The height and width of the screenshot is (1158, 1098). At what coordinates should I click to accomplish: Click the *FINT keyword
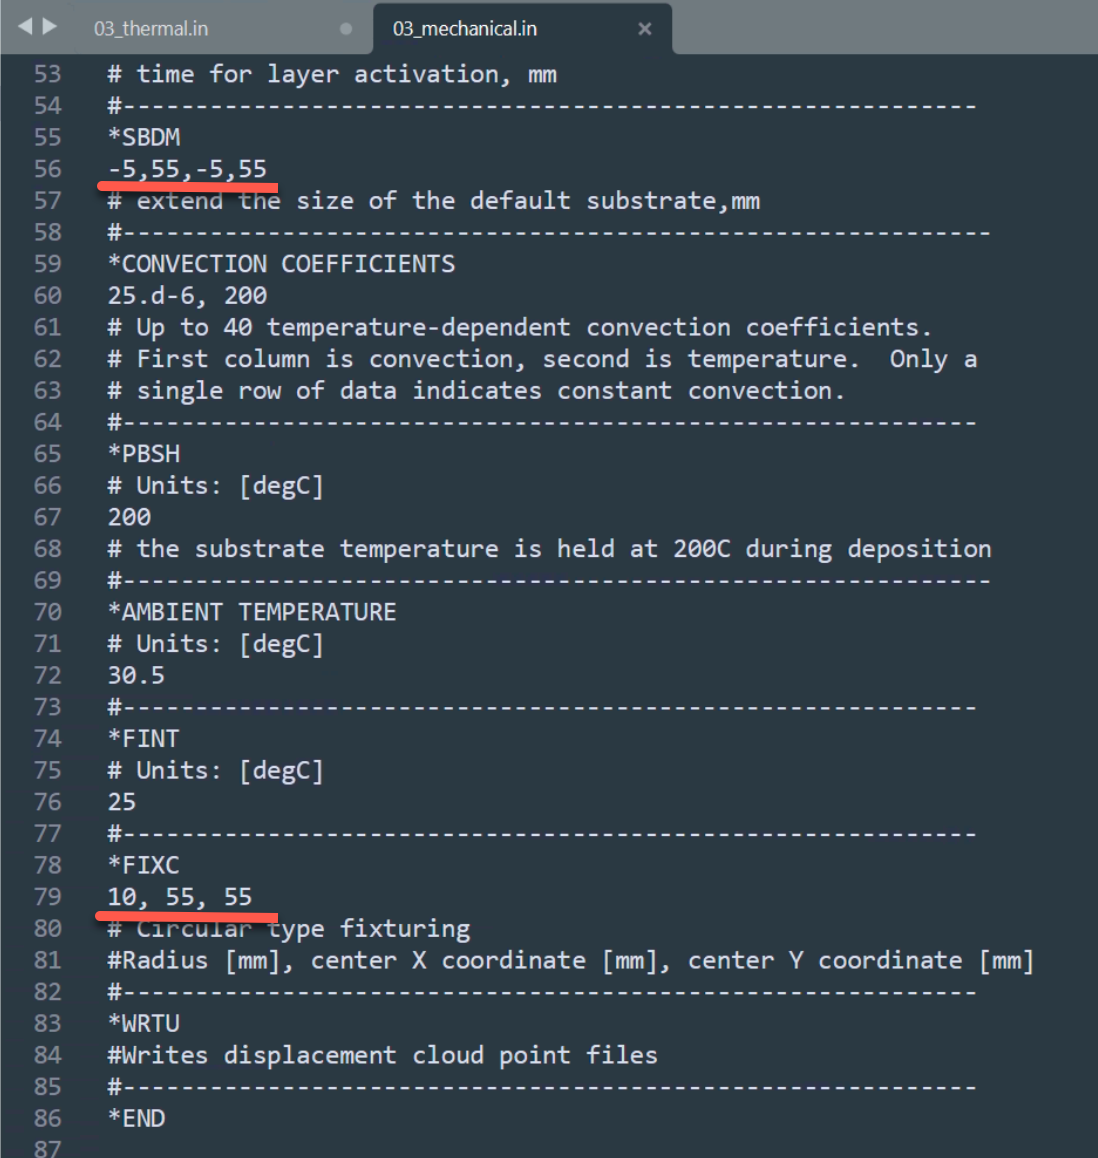click(x=144, y=739)
